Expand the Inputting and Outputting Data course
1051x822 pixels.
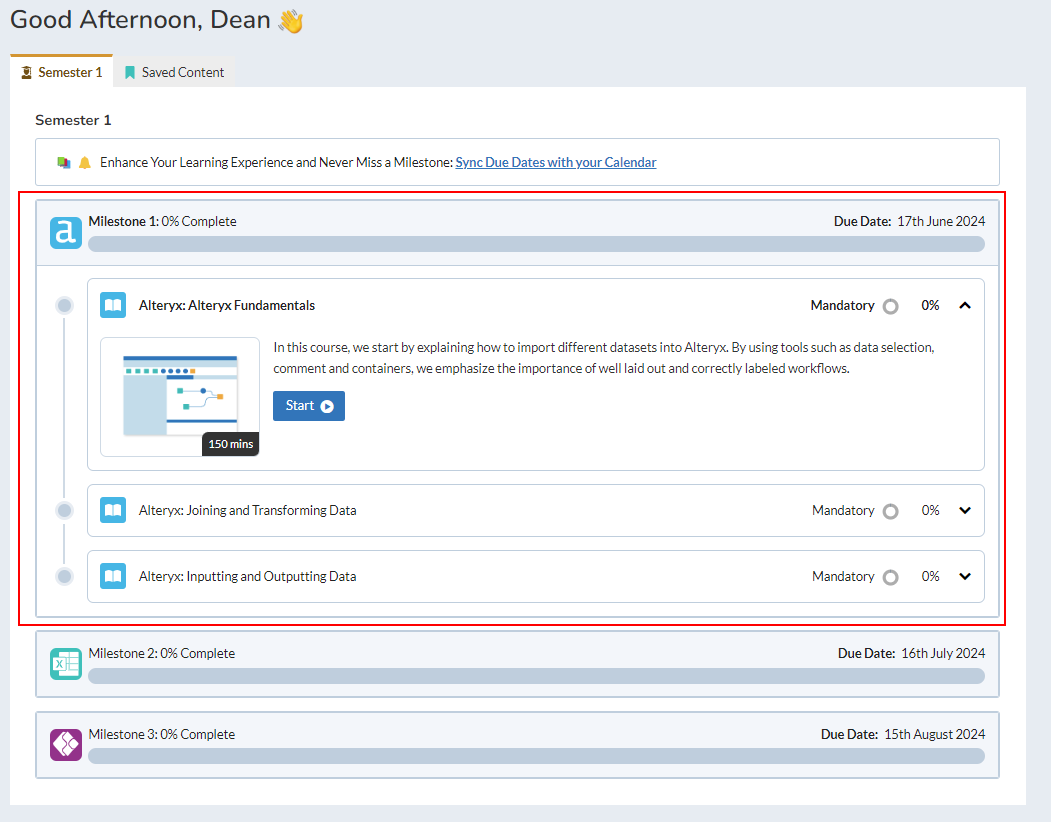click(x=965, y=576)
